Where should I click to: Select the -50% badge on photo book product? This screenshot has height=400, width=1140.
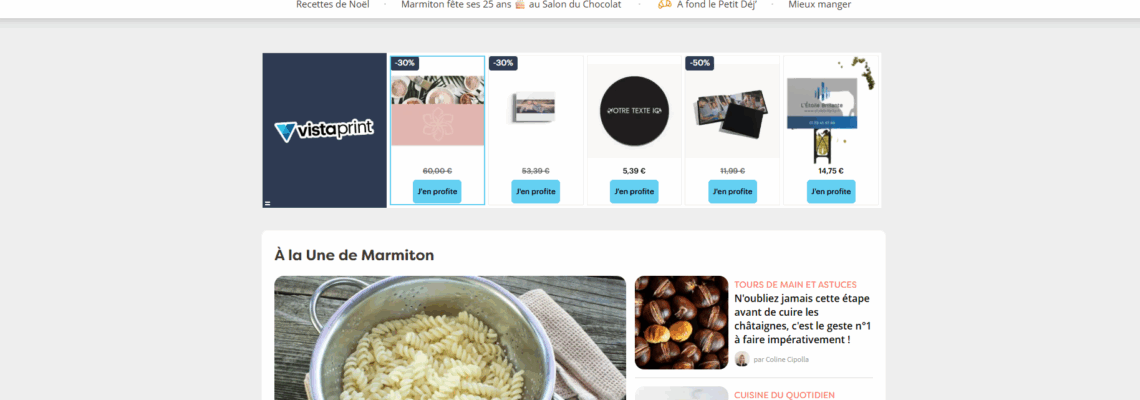tap(699, 63)
